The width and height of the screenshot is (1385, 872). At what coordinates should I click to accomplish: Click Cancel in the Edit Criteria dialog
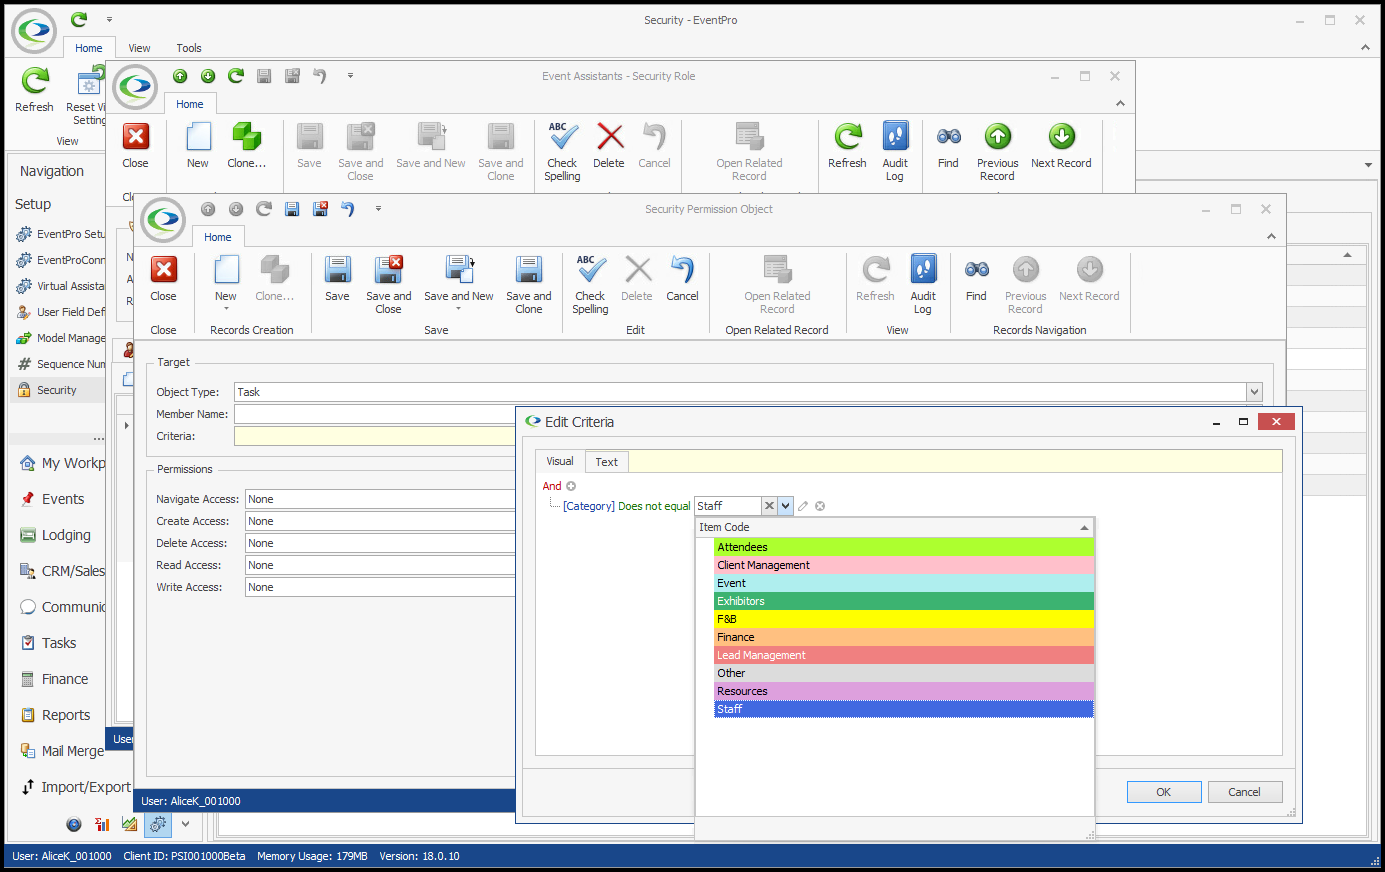(1244, 792)
